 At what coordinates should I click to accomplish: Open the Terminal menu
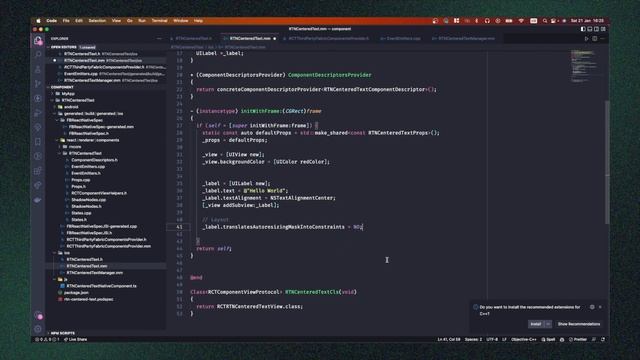159,21
